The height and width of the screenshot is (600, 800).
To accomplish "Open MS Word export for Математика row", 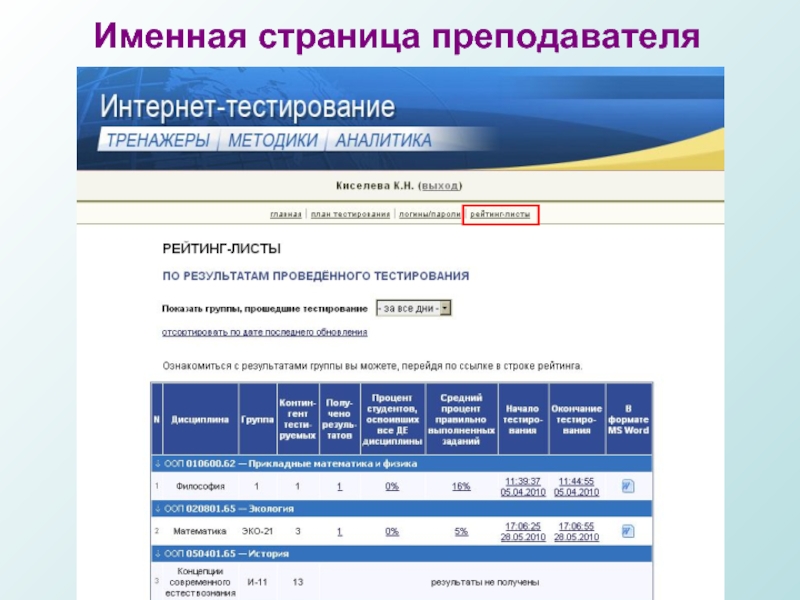I will click(628, 531).
